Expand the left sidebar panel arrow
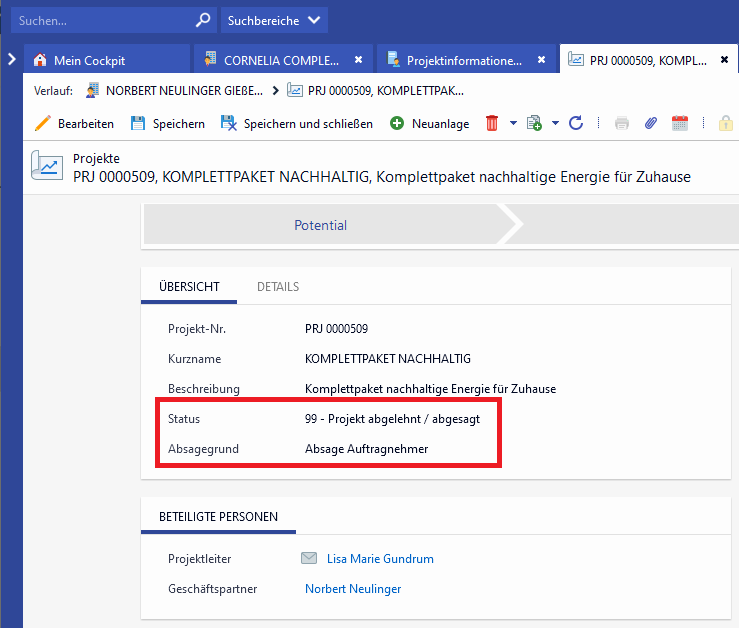This screenshot has width=739, height=628. [x=11, y=60]
